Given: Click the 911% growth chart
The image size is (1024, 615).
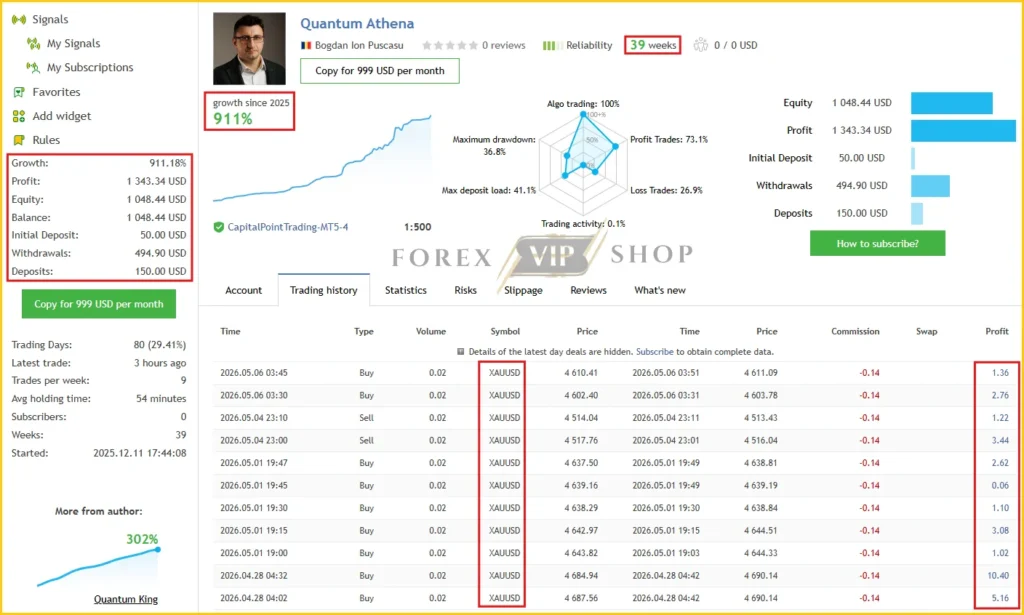Looking at the screenshot, I should tap(322, 159).
